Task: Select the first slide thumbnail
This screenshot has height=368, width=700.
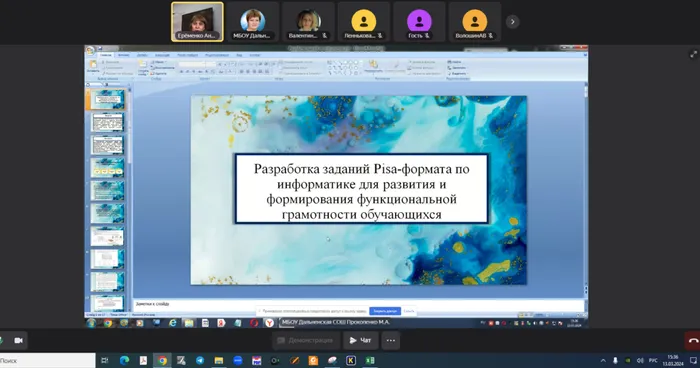Action: point(108,99)
